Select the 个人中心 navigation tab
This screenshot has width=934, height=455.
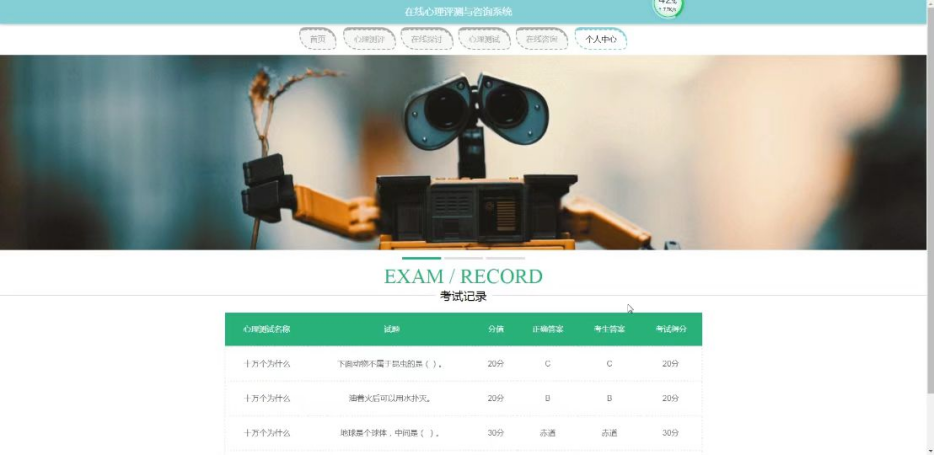600,39
